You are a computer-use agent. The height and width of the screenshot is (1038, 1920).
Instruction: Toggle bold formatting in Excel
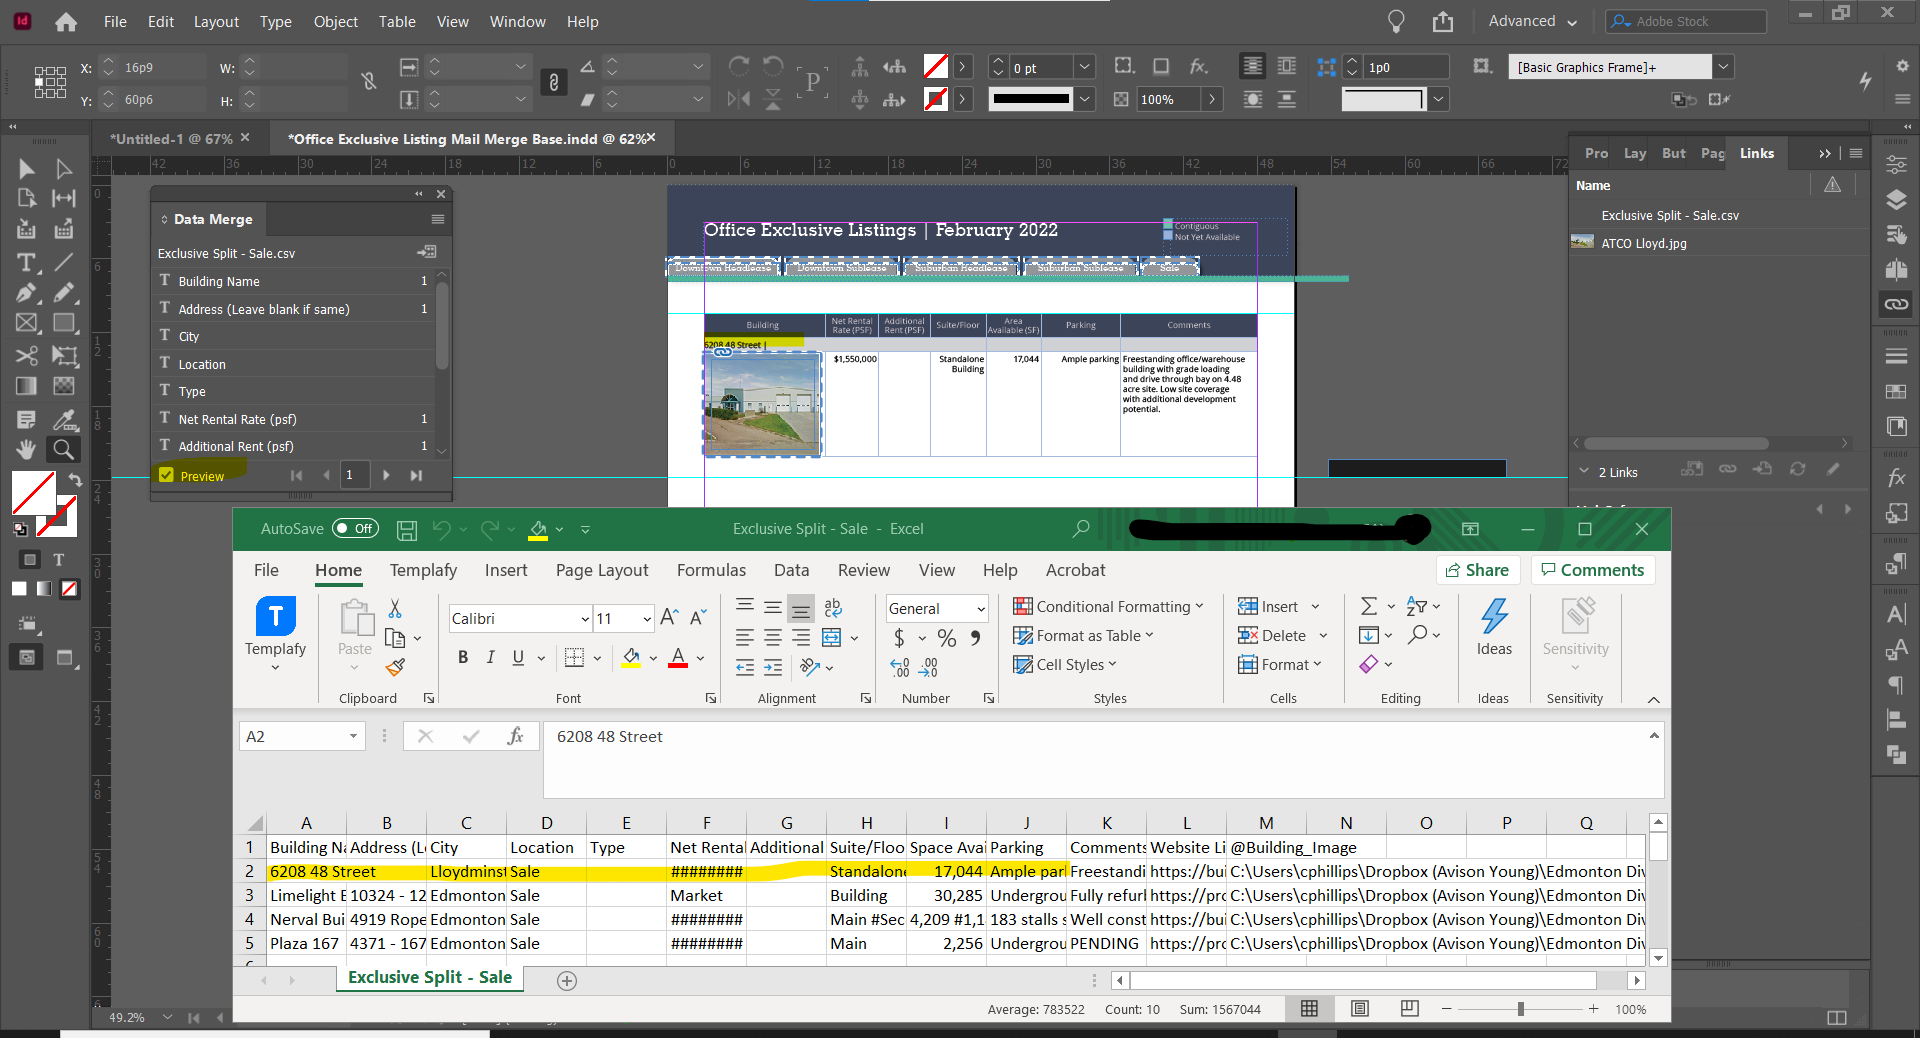(462, 657)
